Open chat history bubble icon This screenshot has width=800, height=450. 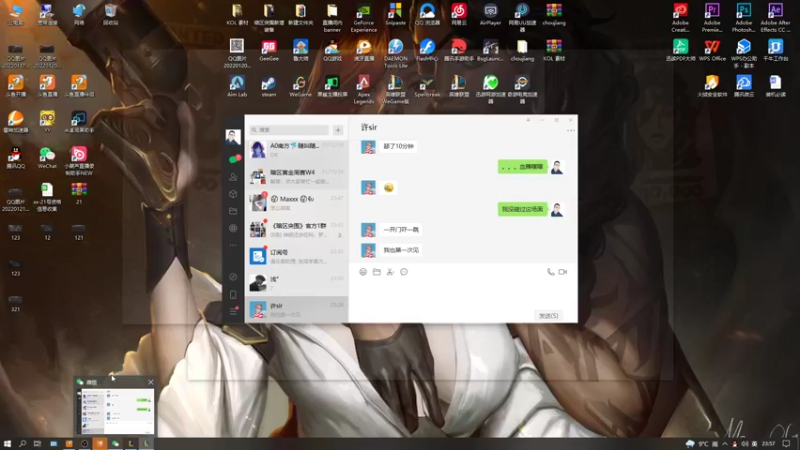pyautogui.click(x=404, y=272)
